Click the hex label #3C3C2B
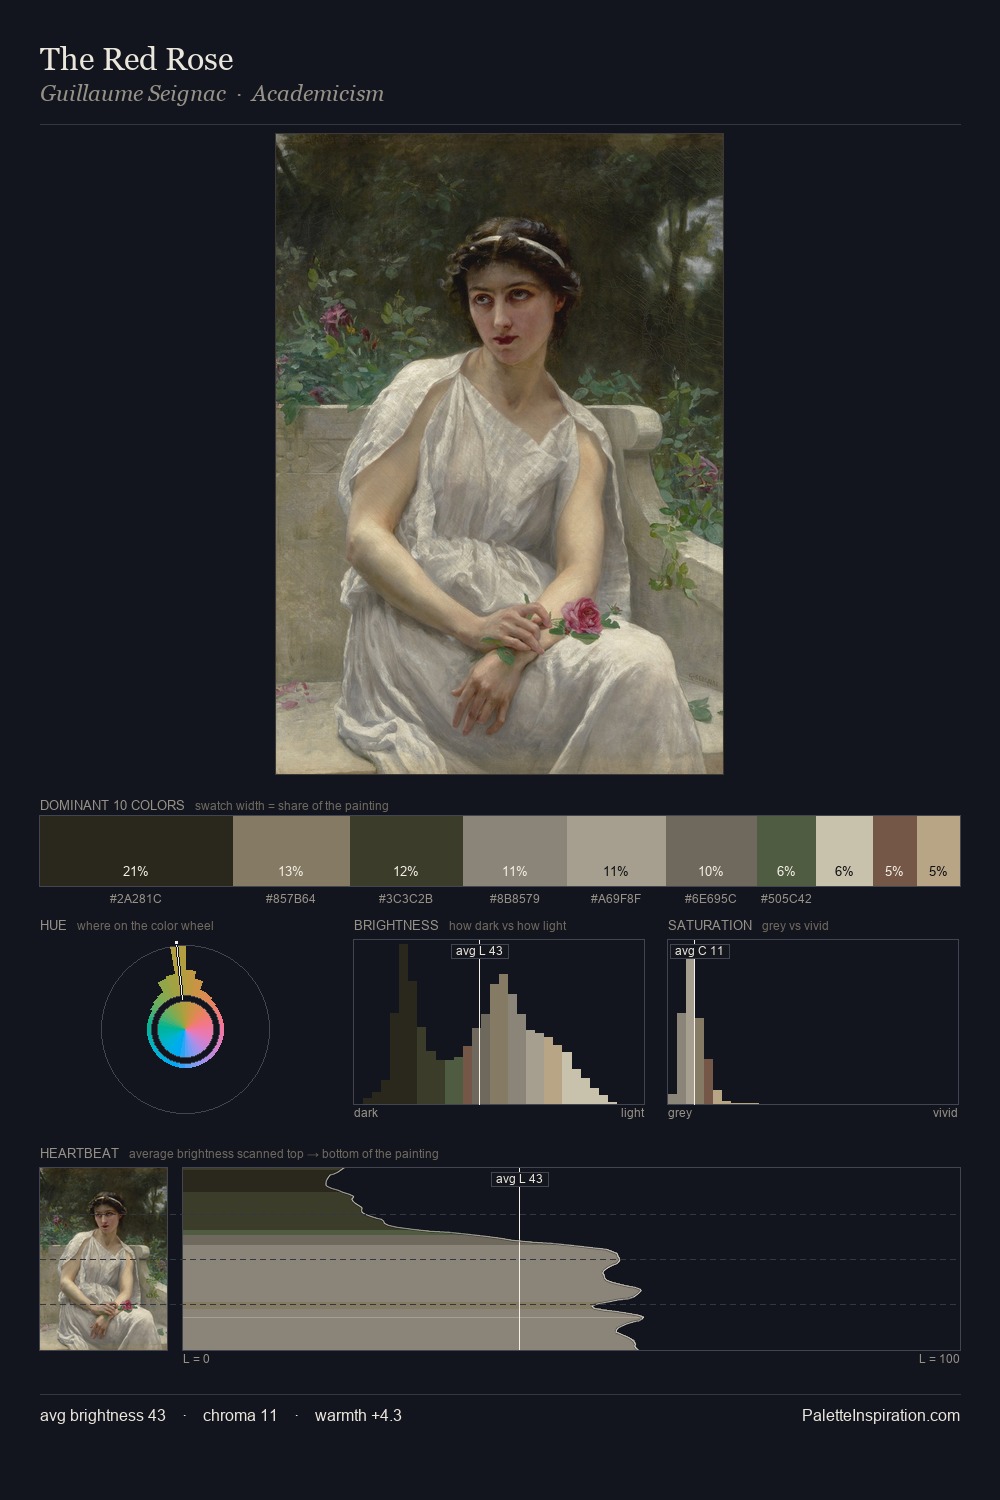1000x1500 pixels. point(406,899)
